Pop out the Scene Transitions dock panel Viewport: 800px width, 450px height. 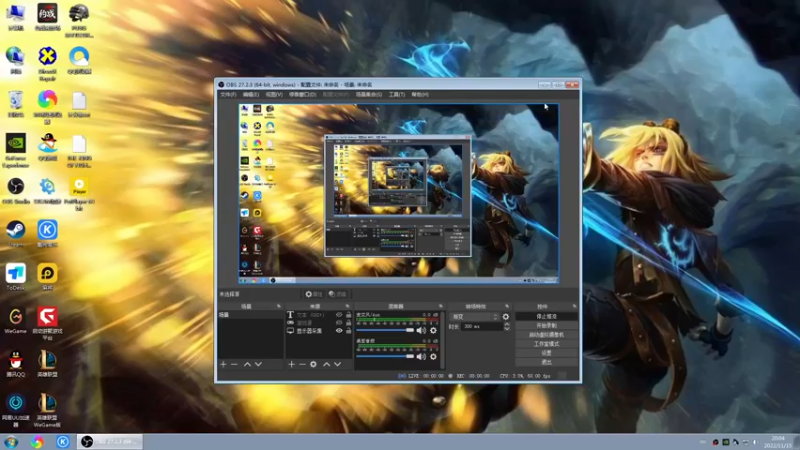tap(507, 306)
